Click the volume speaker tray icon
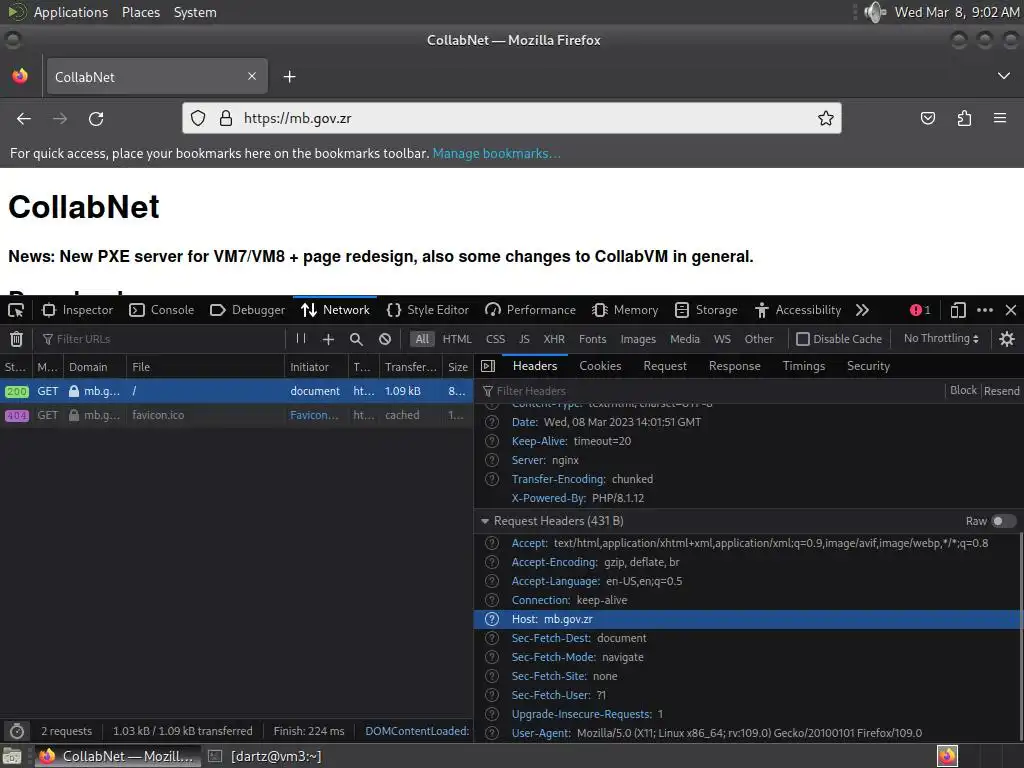Screen dimensions: 1024x768 [x=875, y=12]
